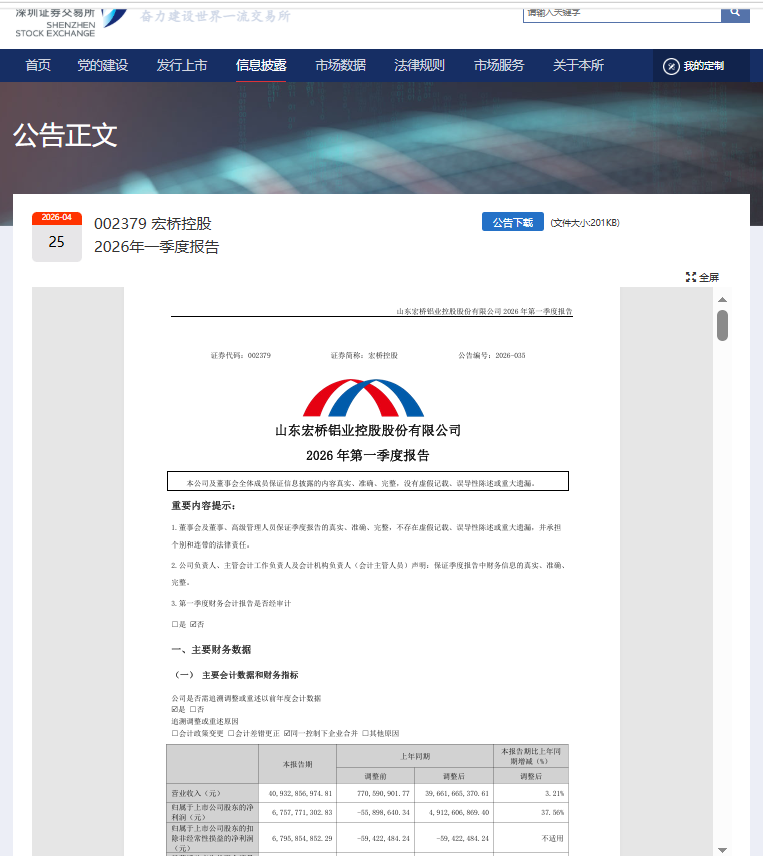Click the search magnifier icon
763x856 pixels.
tap(735, 11)
